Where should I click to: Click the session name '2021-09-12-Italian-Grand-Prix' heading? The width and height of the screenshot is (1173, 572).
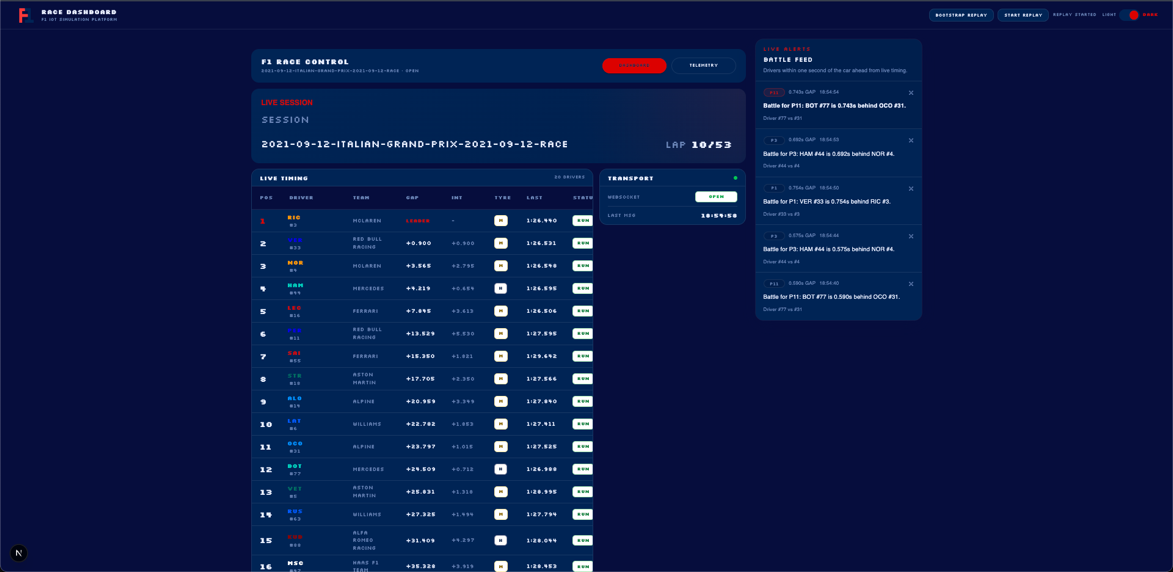(x=414, y=144)
